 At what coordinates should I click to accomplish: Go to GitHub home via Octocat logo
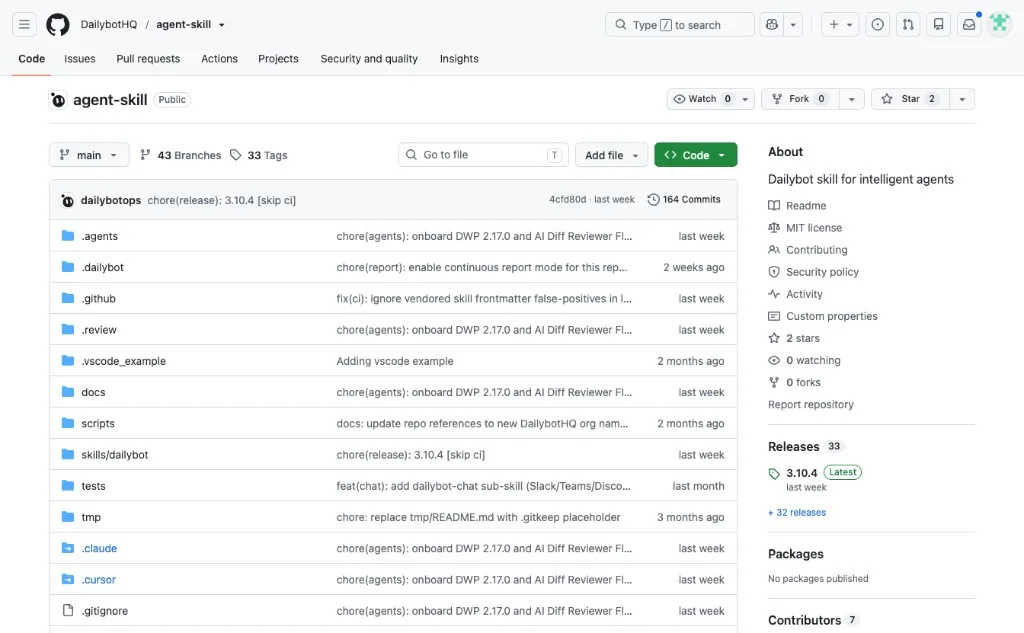pyautogui.click(x=57, y=25)
